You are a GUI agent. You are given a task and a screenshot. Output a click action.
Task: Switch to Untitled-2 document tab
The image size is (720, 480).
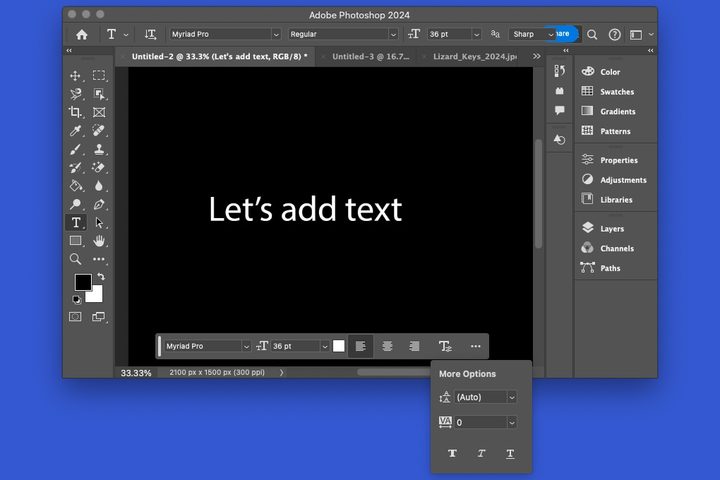[x=219, y=56]
